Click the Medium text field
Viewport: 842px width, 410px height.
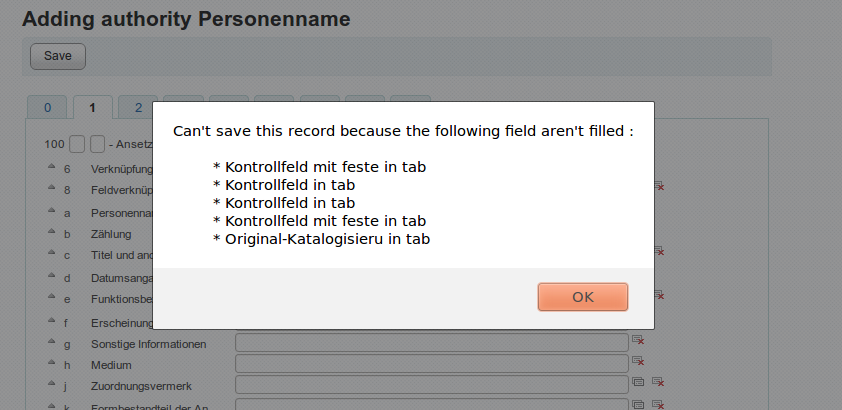tap(431, 364)
